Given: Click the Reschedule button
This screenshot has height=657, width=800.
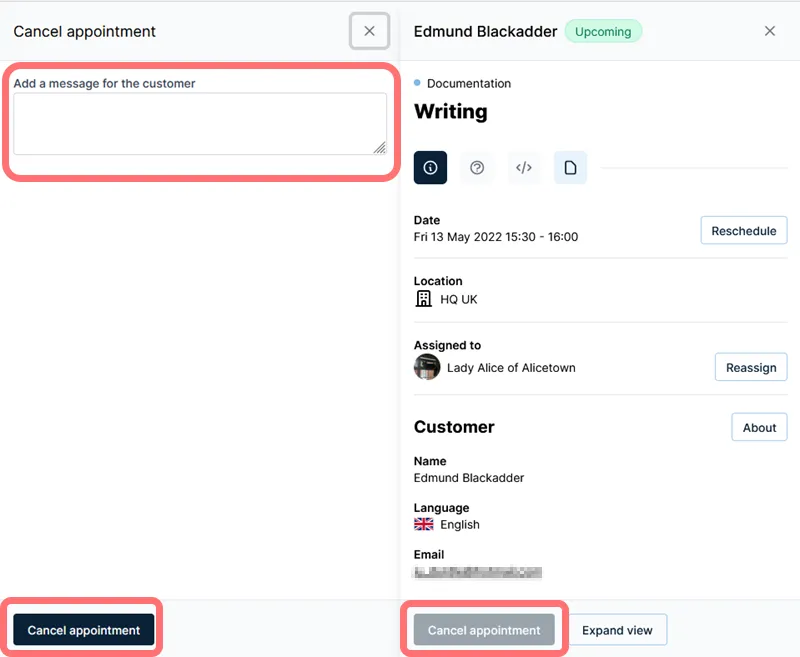Looking at the screenshot, I should click(x=744, y=231).
